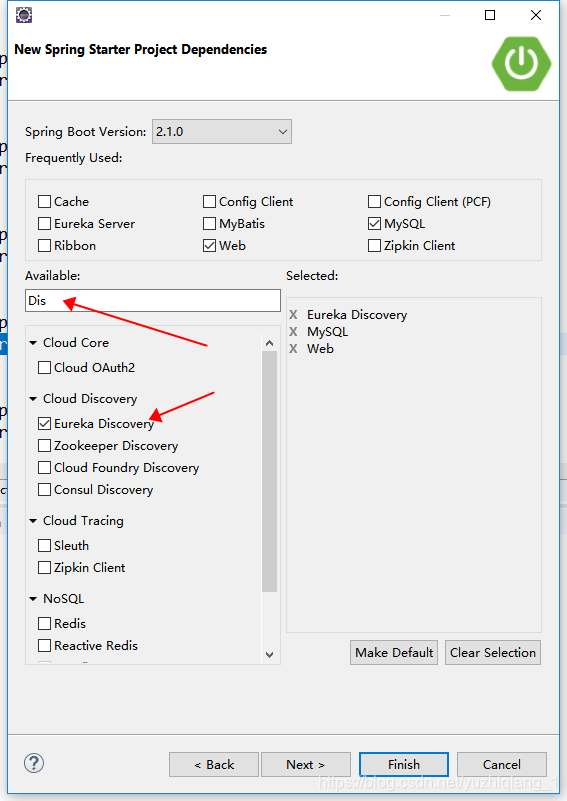Uncheck the frequently used MySQL checkbox

click(374, 224)
